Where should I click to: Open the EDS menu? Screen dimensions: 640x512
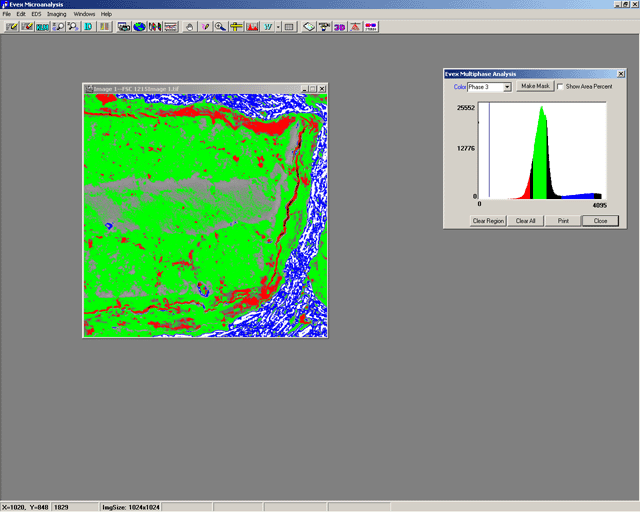(x=35, y=14)
